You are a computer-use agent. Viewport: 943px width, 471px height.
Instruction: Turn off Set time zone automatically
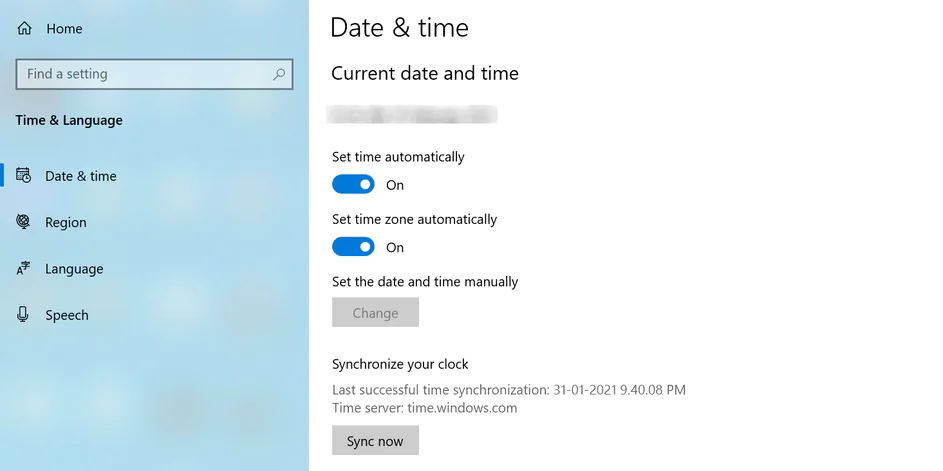click(353, 247)
